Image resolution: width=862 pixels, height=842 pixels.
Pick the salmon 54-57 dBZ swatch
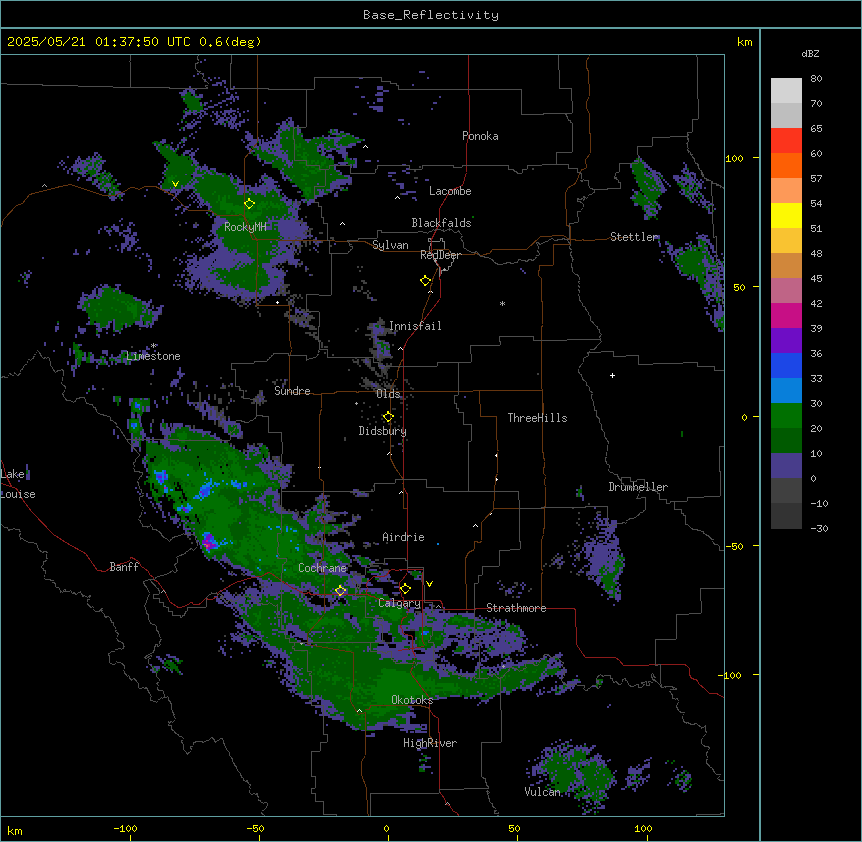pyautogui.click(x=786, y=191)
